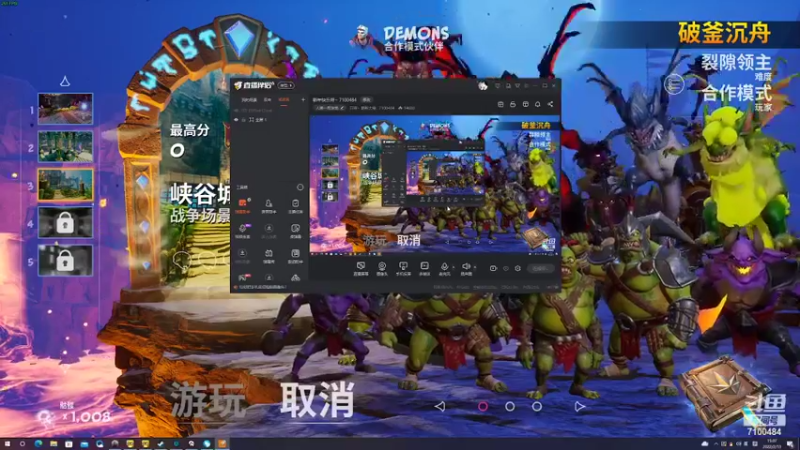Open the person silhouette tool in first row
Viewport: 800px width, 450px height.
269,206
